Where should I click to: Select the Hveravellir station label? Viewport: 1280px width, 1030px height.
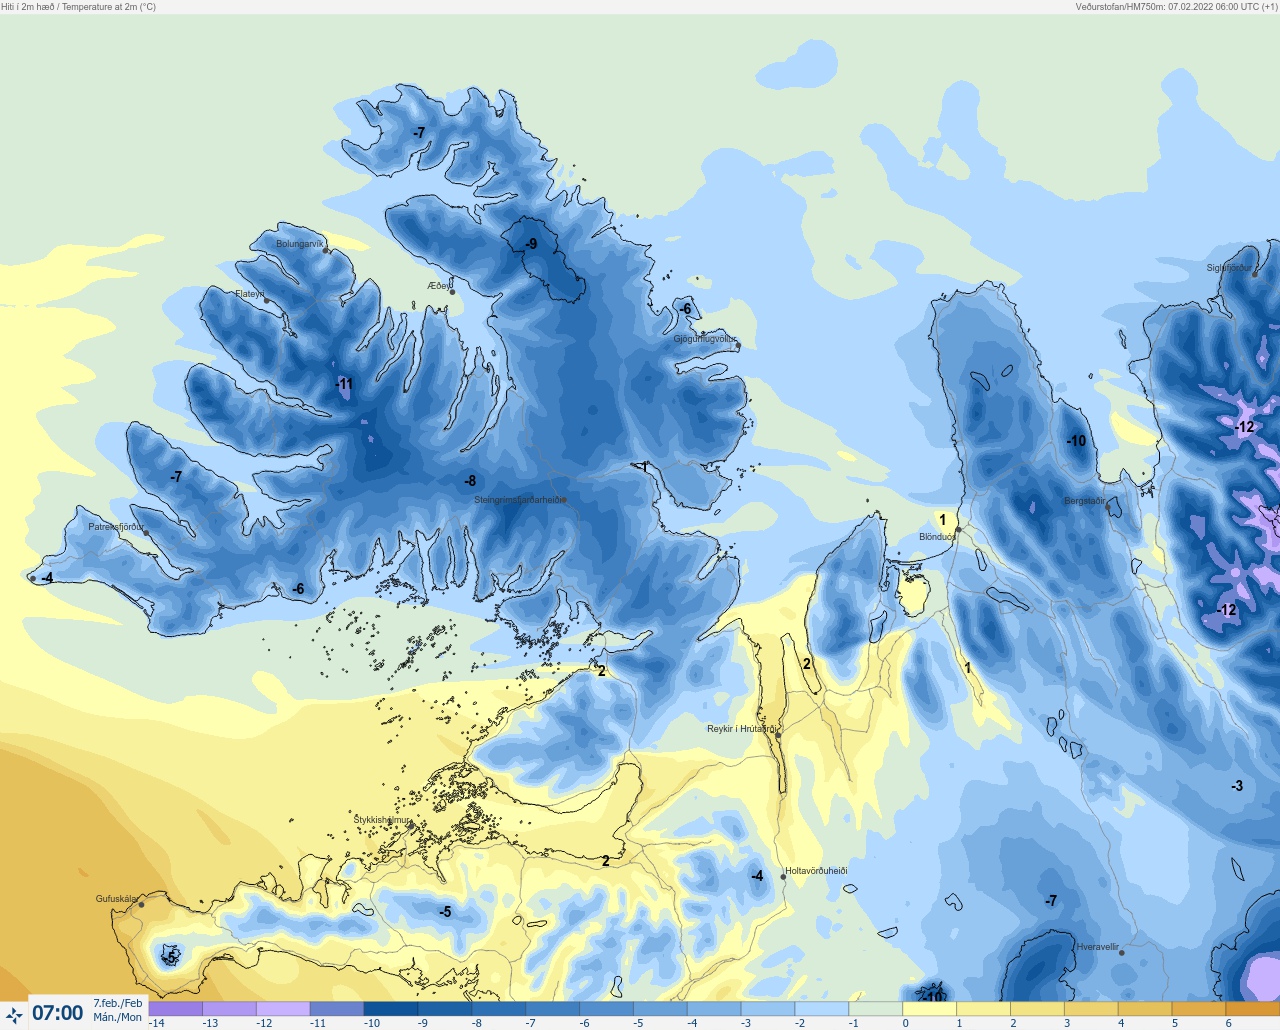1097,947
